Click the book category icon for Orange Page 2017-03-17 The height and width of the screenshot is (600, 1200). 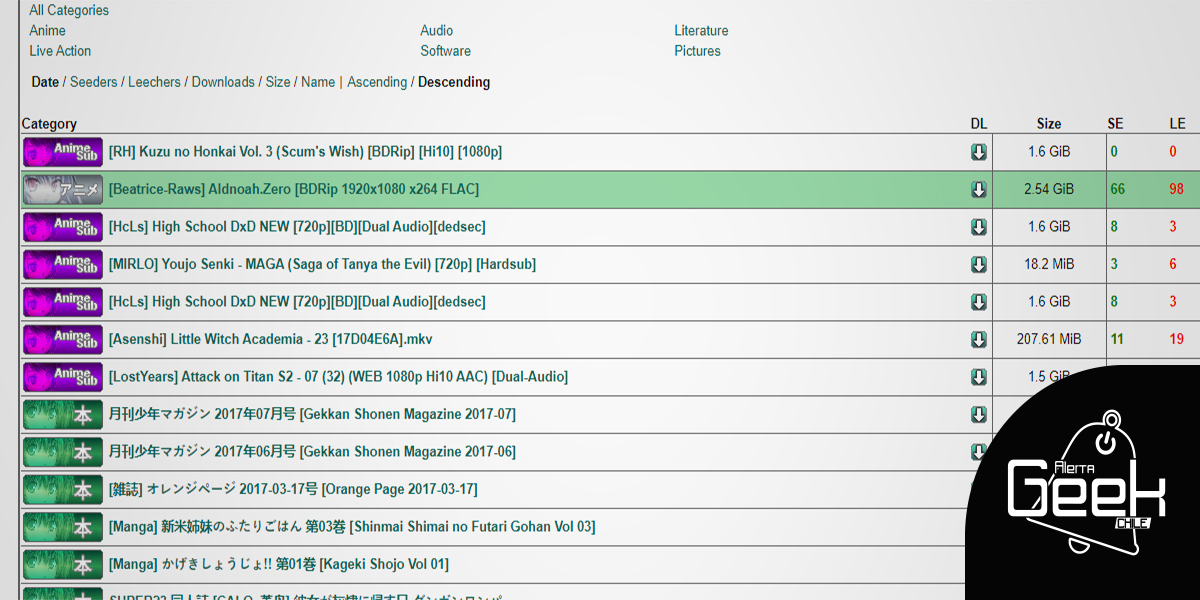[63, 489]
